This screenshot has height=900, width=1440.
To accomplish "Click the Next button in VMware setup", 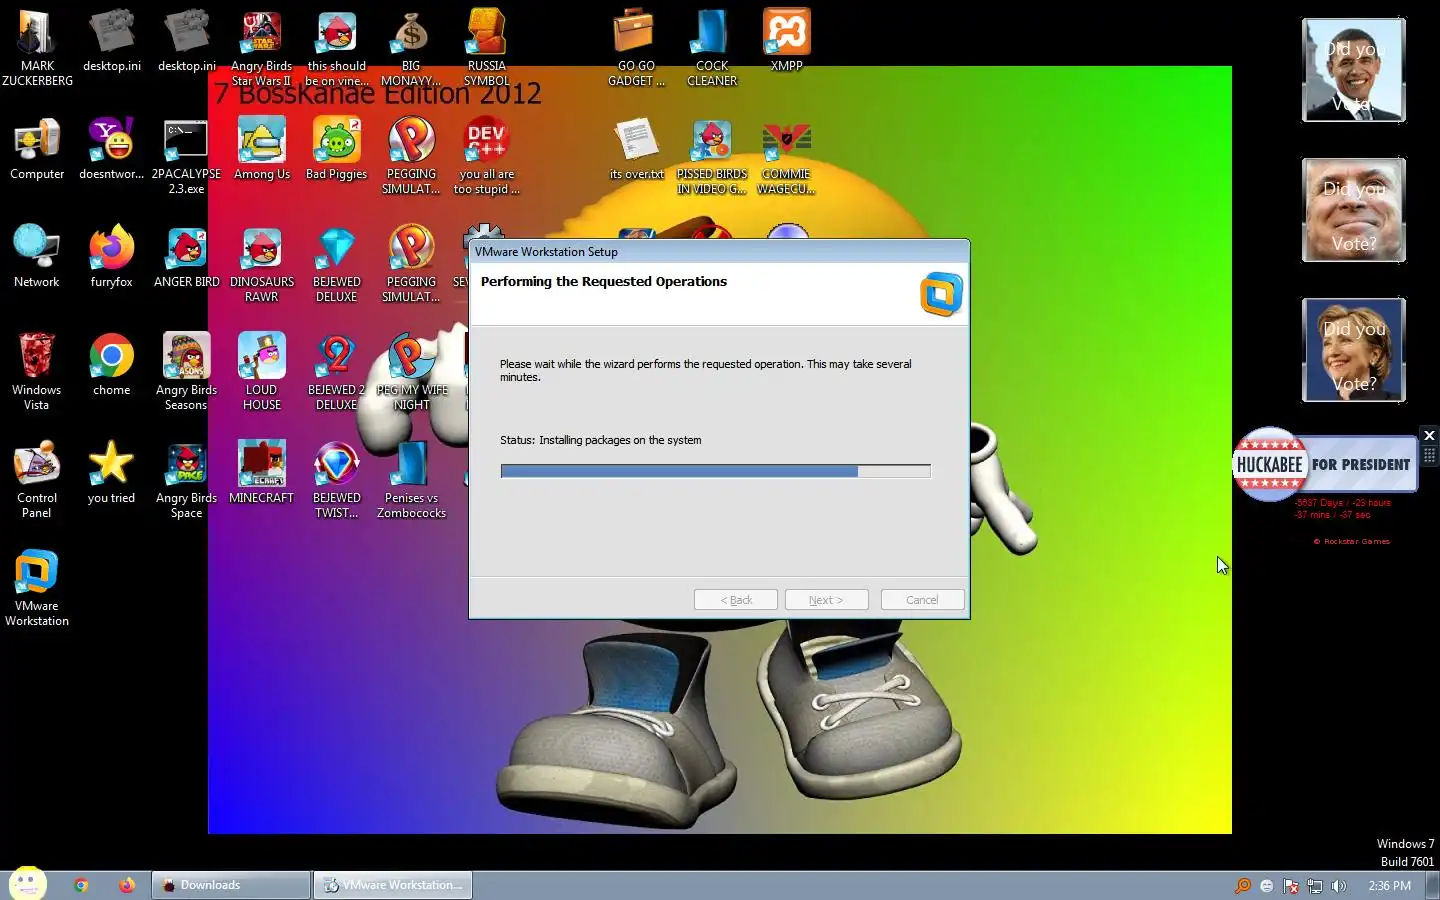I will click(826, 600).
